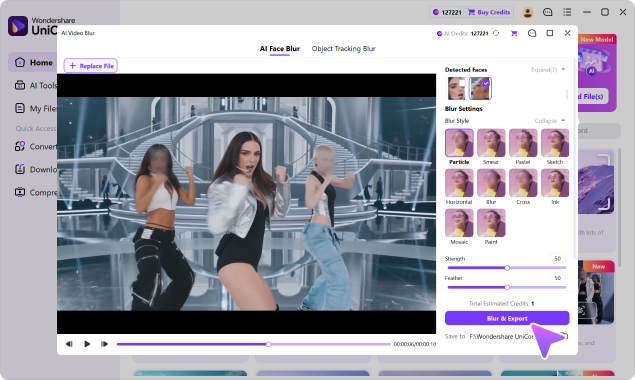Open Home in the main sidebar

click(34, 62)
